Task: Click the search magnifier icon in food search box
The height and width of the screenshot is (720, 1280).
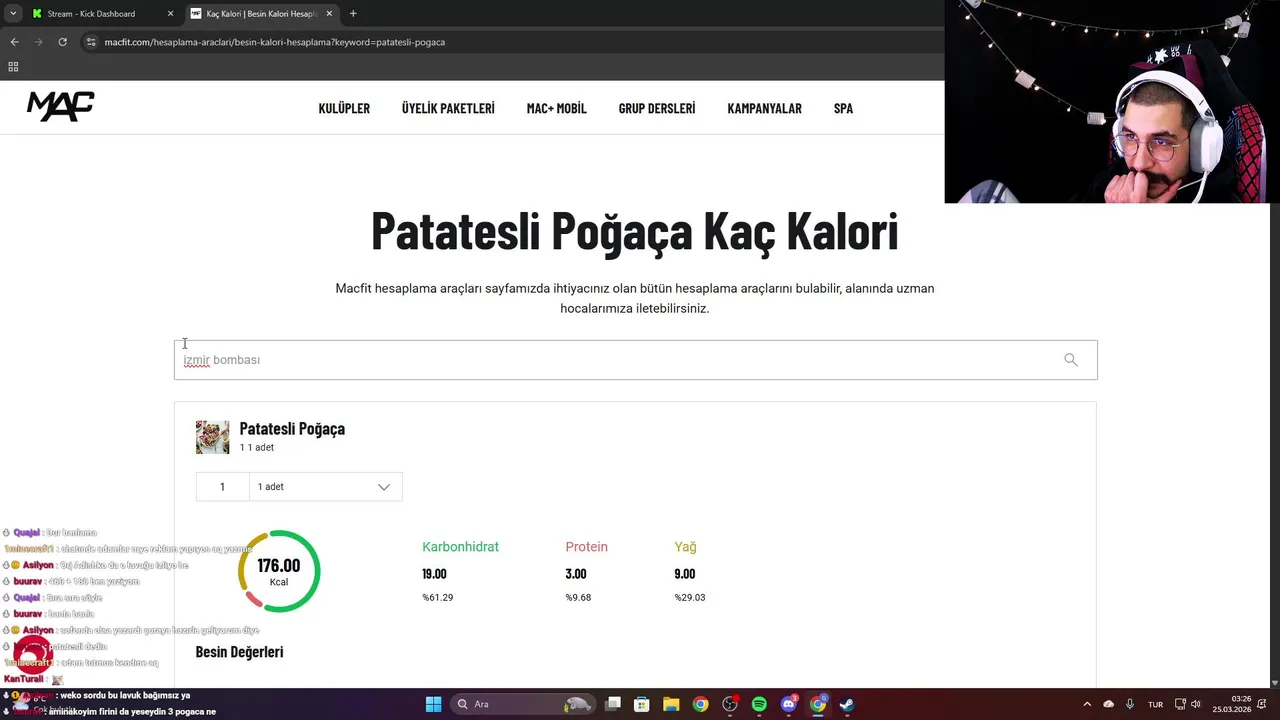Action: coord(1071,360)
